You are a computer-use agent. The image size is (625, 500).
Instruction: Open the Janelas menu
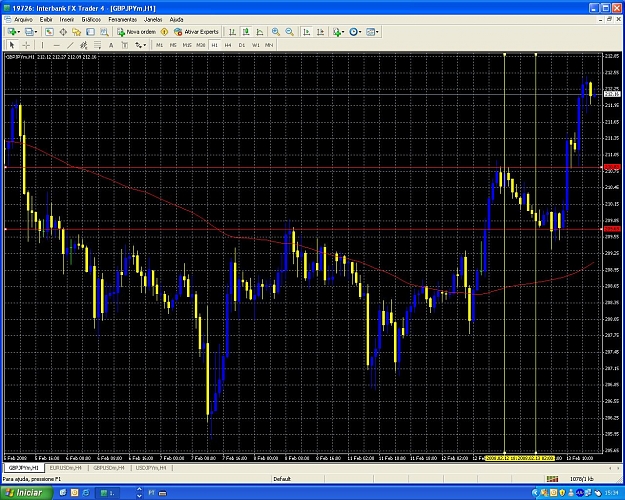153,20
